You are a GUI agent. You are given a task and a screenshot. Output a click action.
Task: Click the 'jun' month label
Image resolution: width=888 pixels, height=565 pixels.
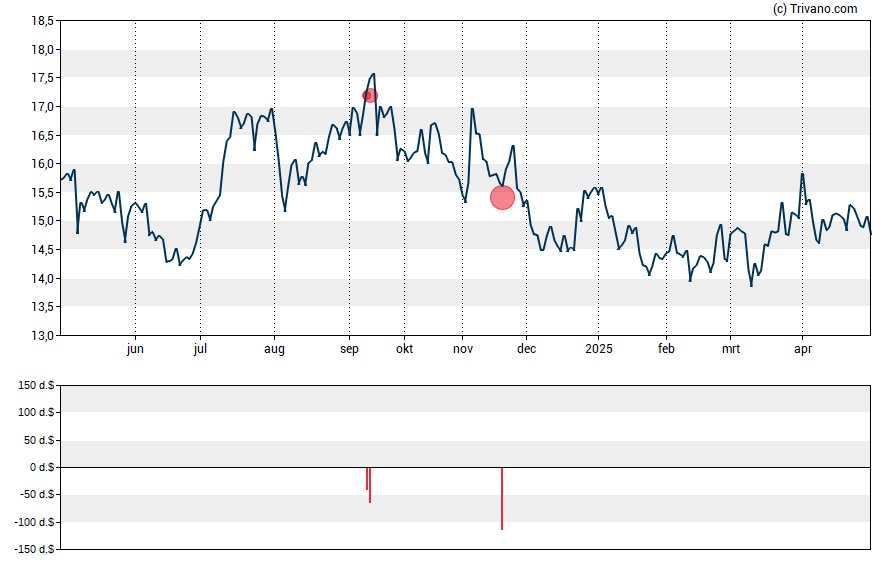[x=135, y=349]
